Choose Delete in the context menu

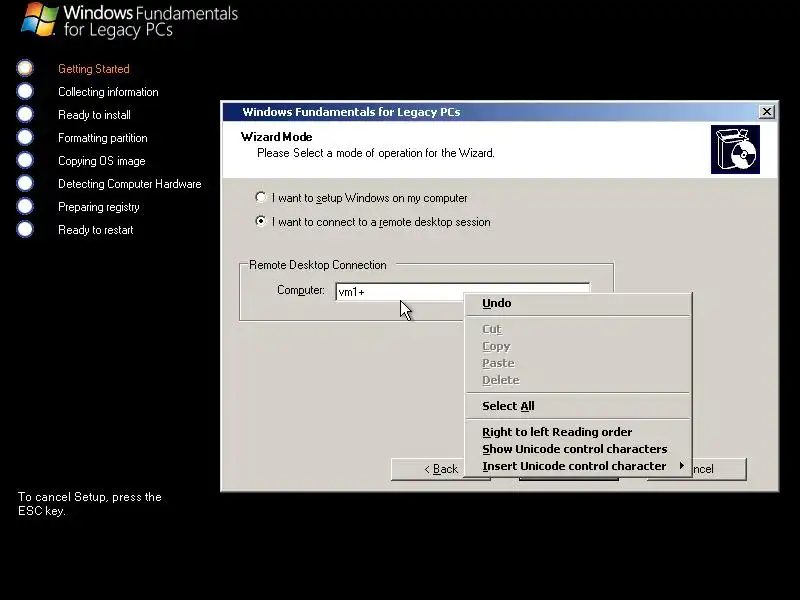(578, 380)
